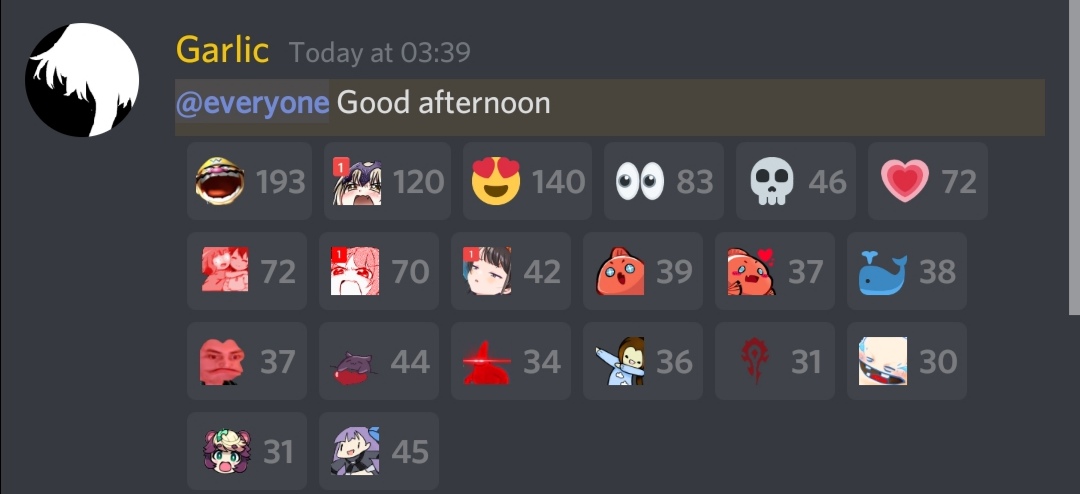The image size is (1080, 494).
Task: Click the Garlic username
Action: [222, 51]
